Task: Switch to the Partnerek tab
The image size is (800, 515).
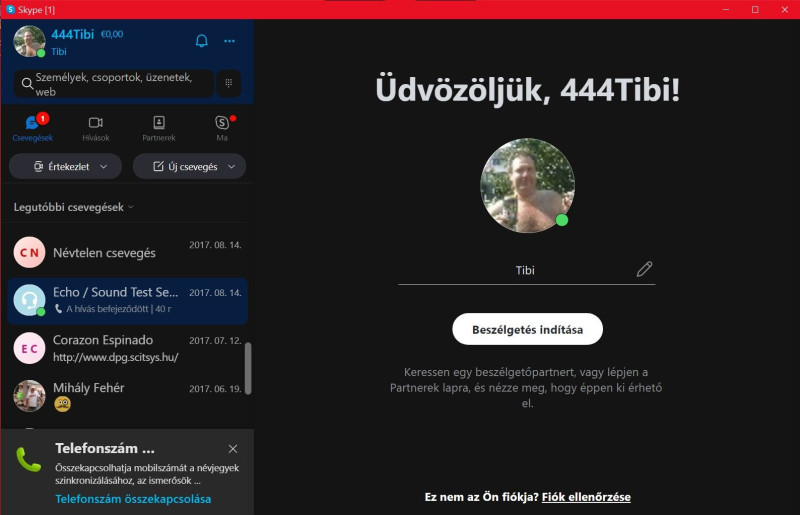Action: (x=159, y=128)
